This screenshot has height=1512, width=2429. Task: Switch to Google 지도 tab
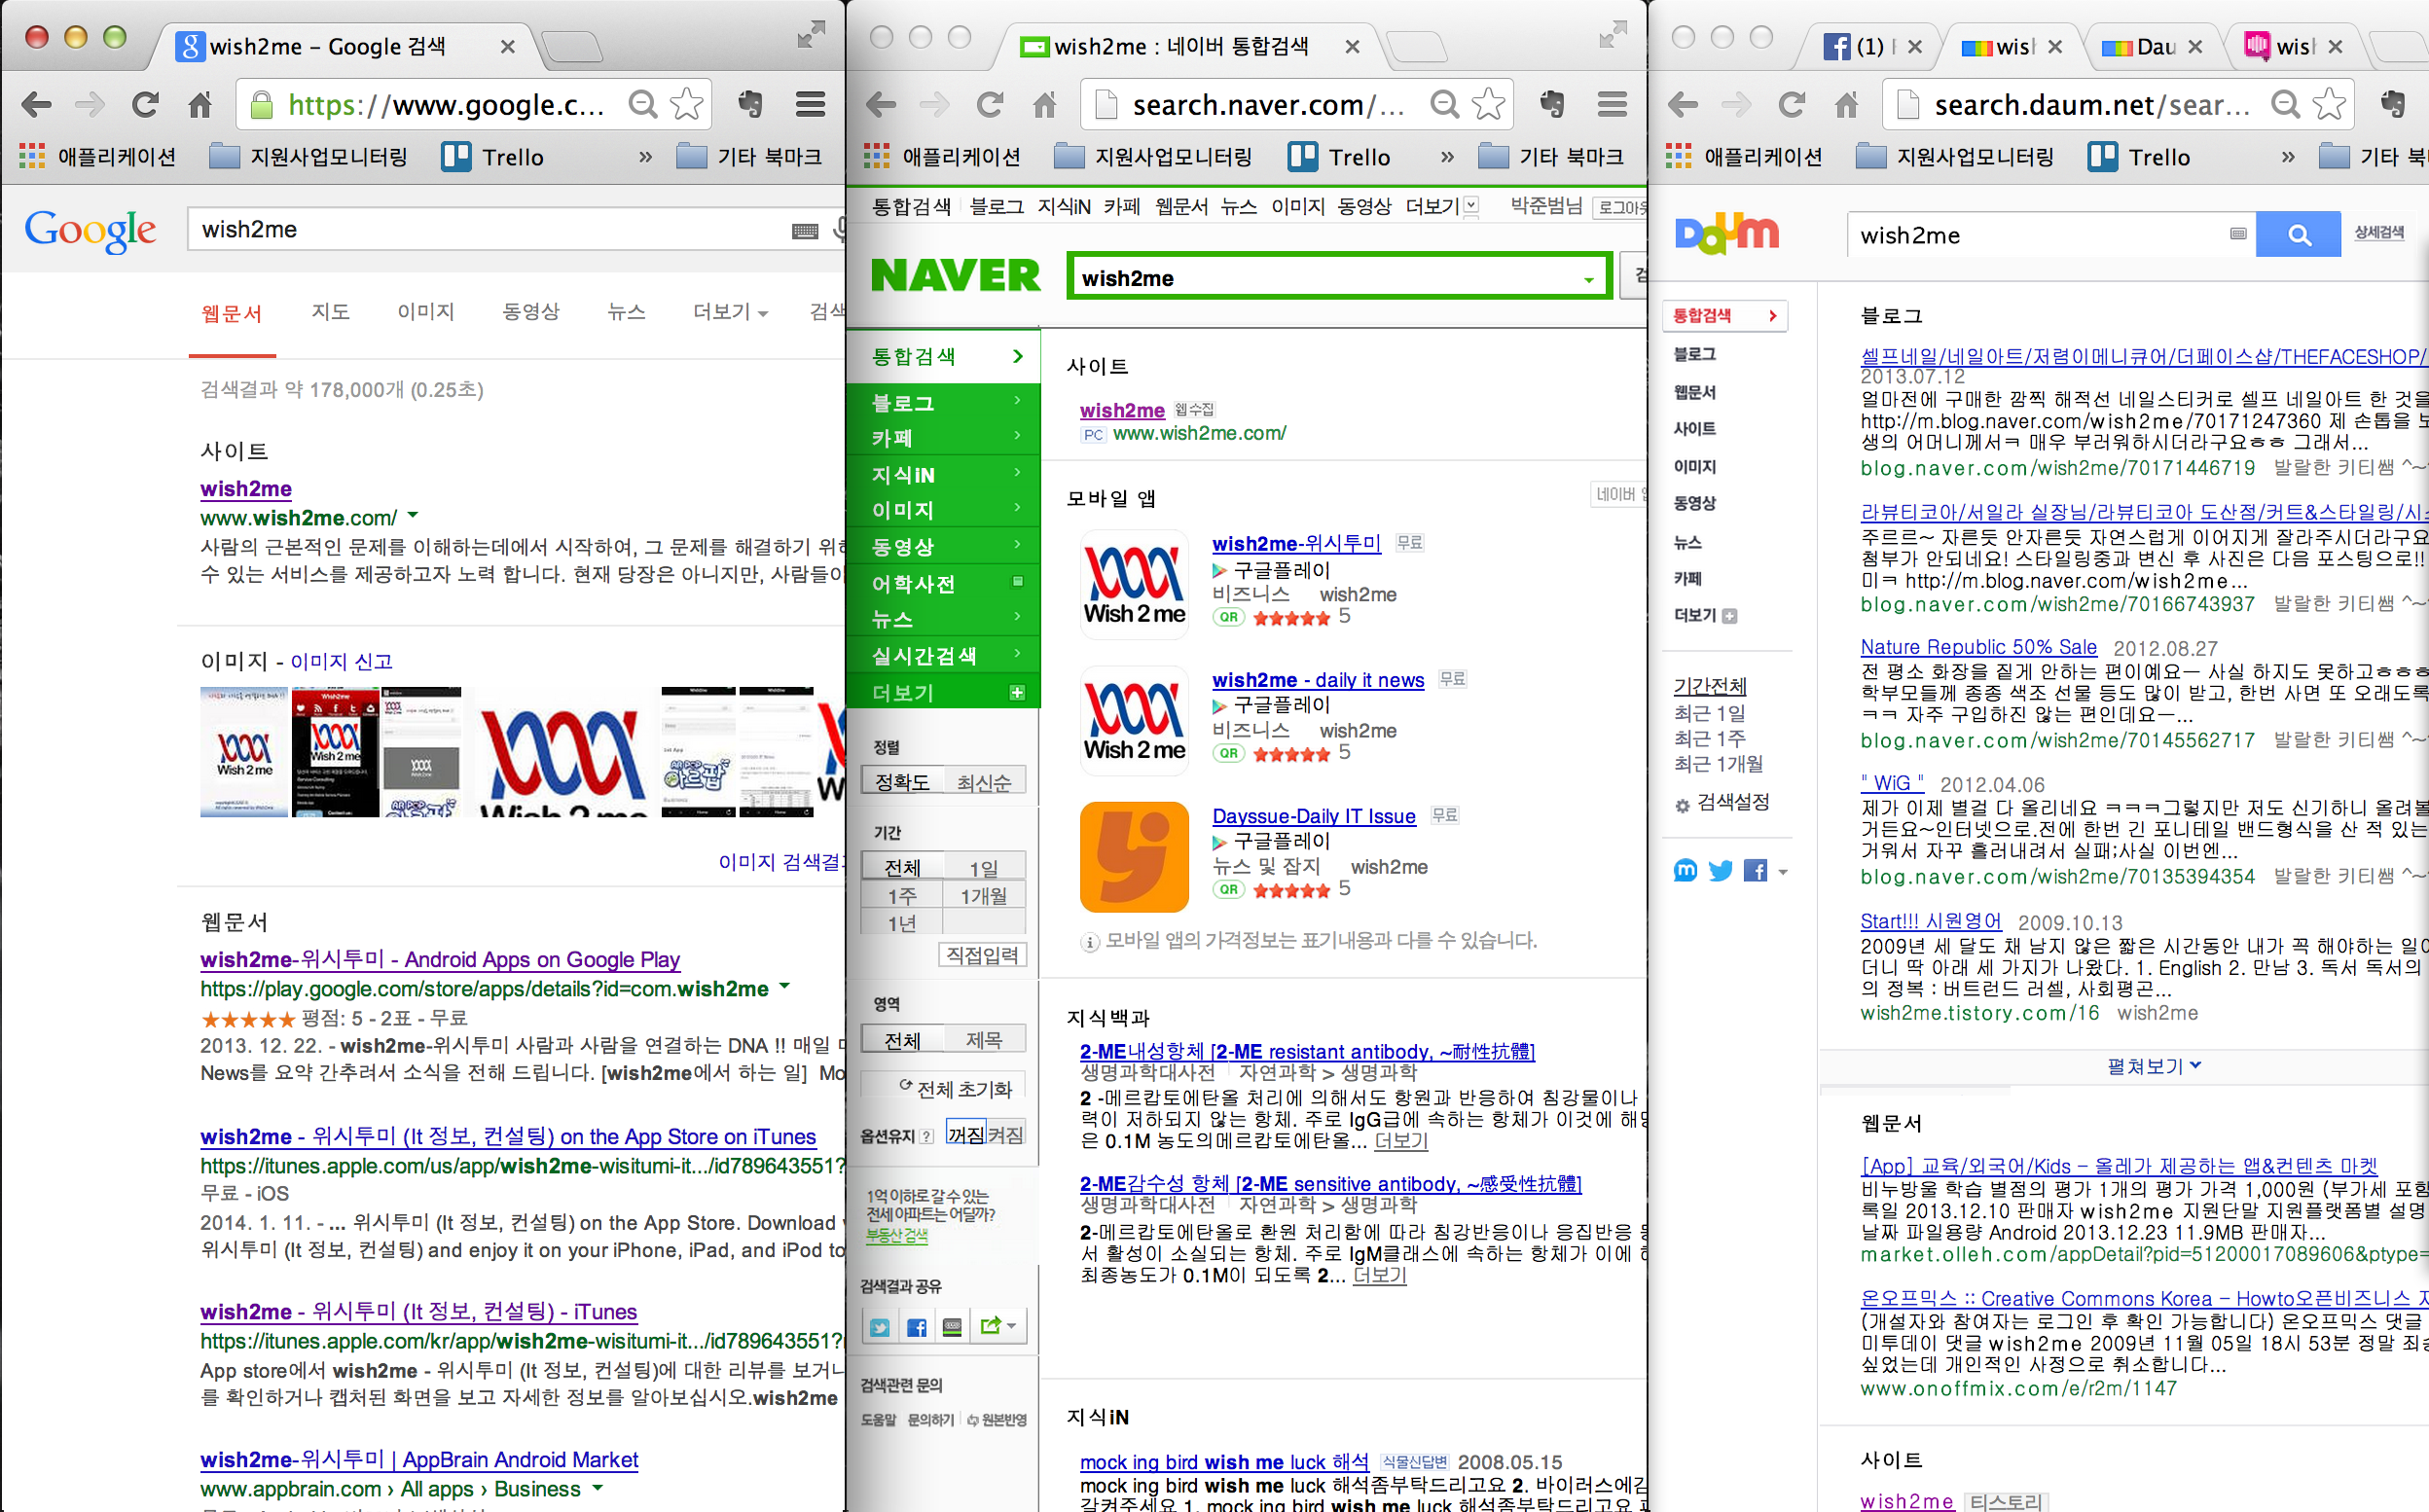tap(330, 312)
